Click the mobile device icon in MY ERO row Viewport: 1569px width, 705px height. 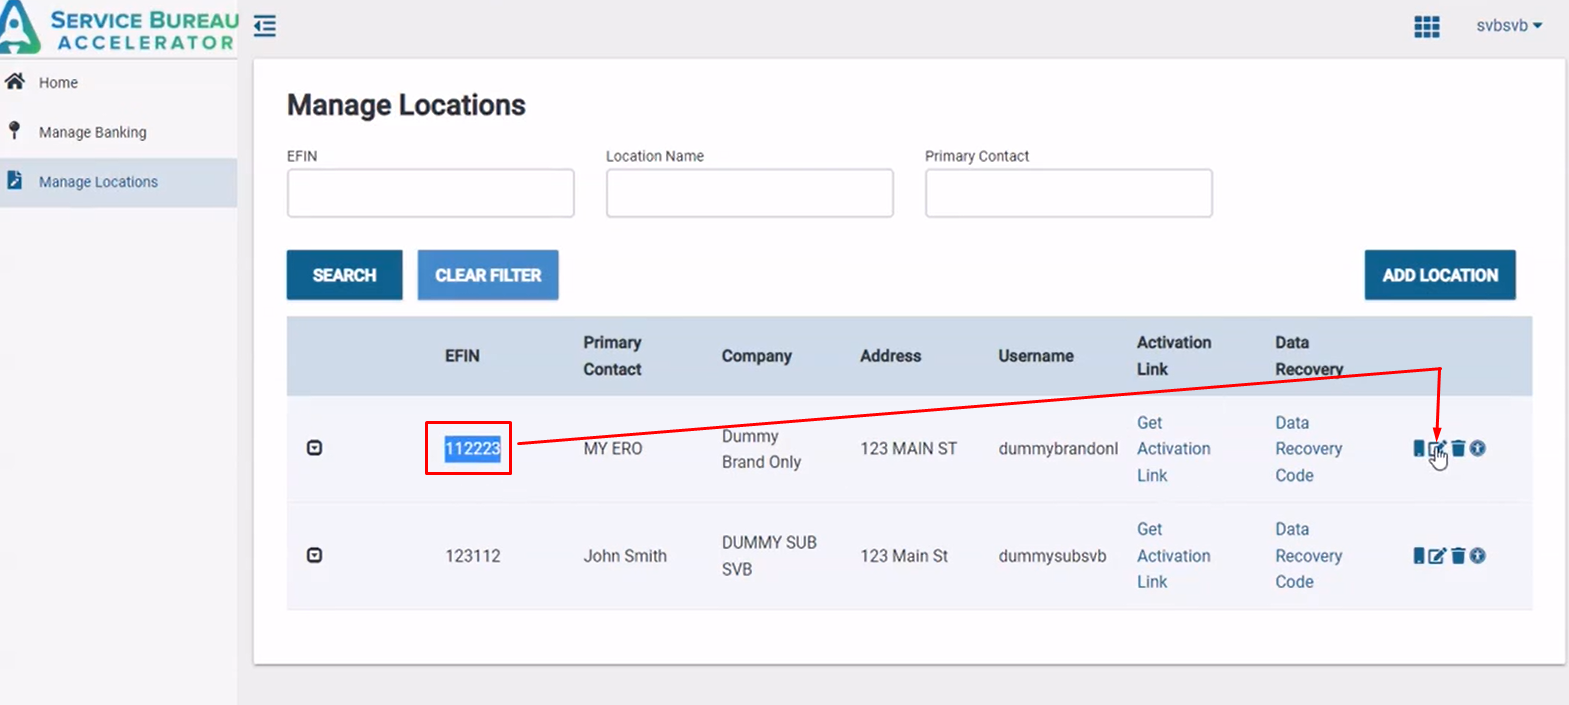pyautogui.click(x=1418, y=448)
